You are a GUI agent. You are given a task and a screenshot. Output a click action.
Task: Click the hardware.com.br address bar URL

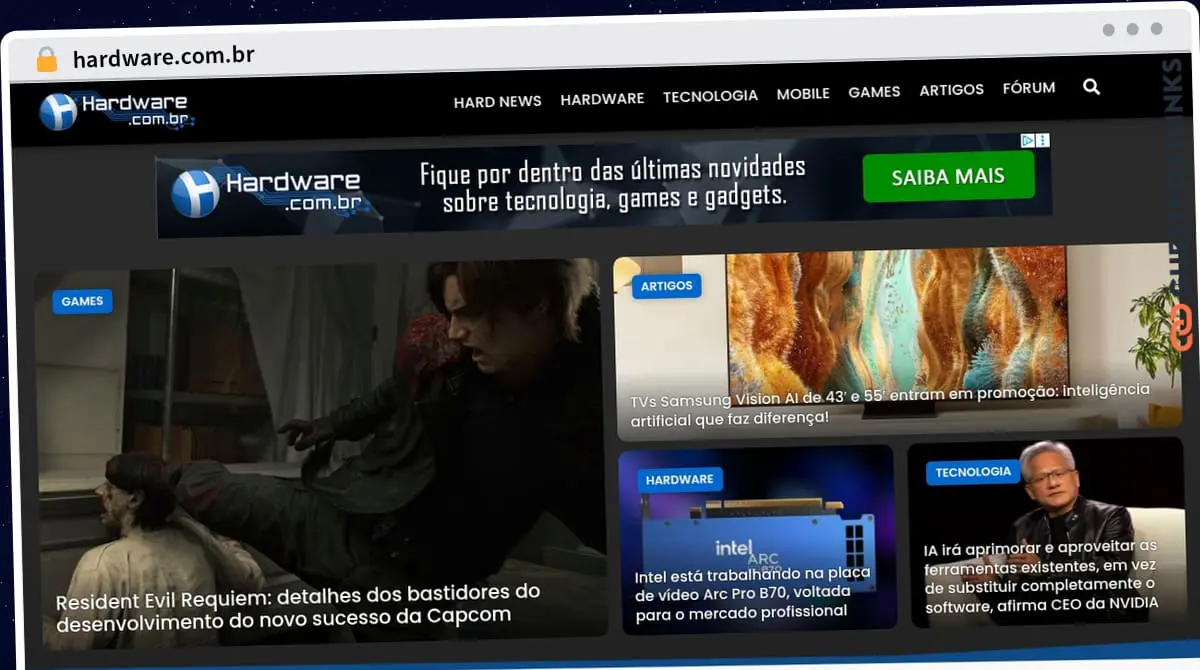pos(164,57)
